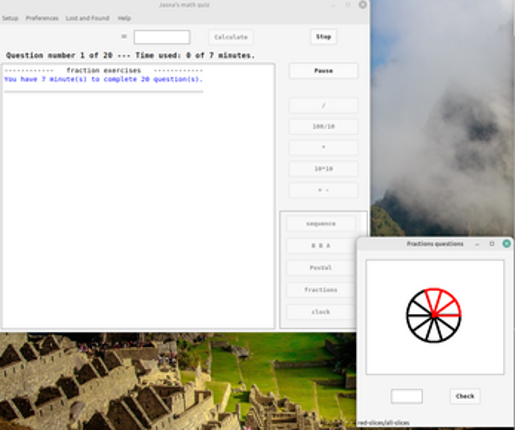
Task: Click the Check button in Fractions questions
Action: (x=465, y=396)
